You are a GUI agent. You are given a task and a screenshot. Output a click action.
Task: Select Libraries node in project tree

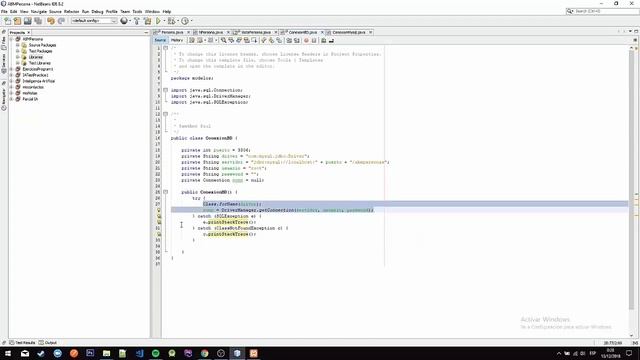coord(36,57)
